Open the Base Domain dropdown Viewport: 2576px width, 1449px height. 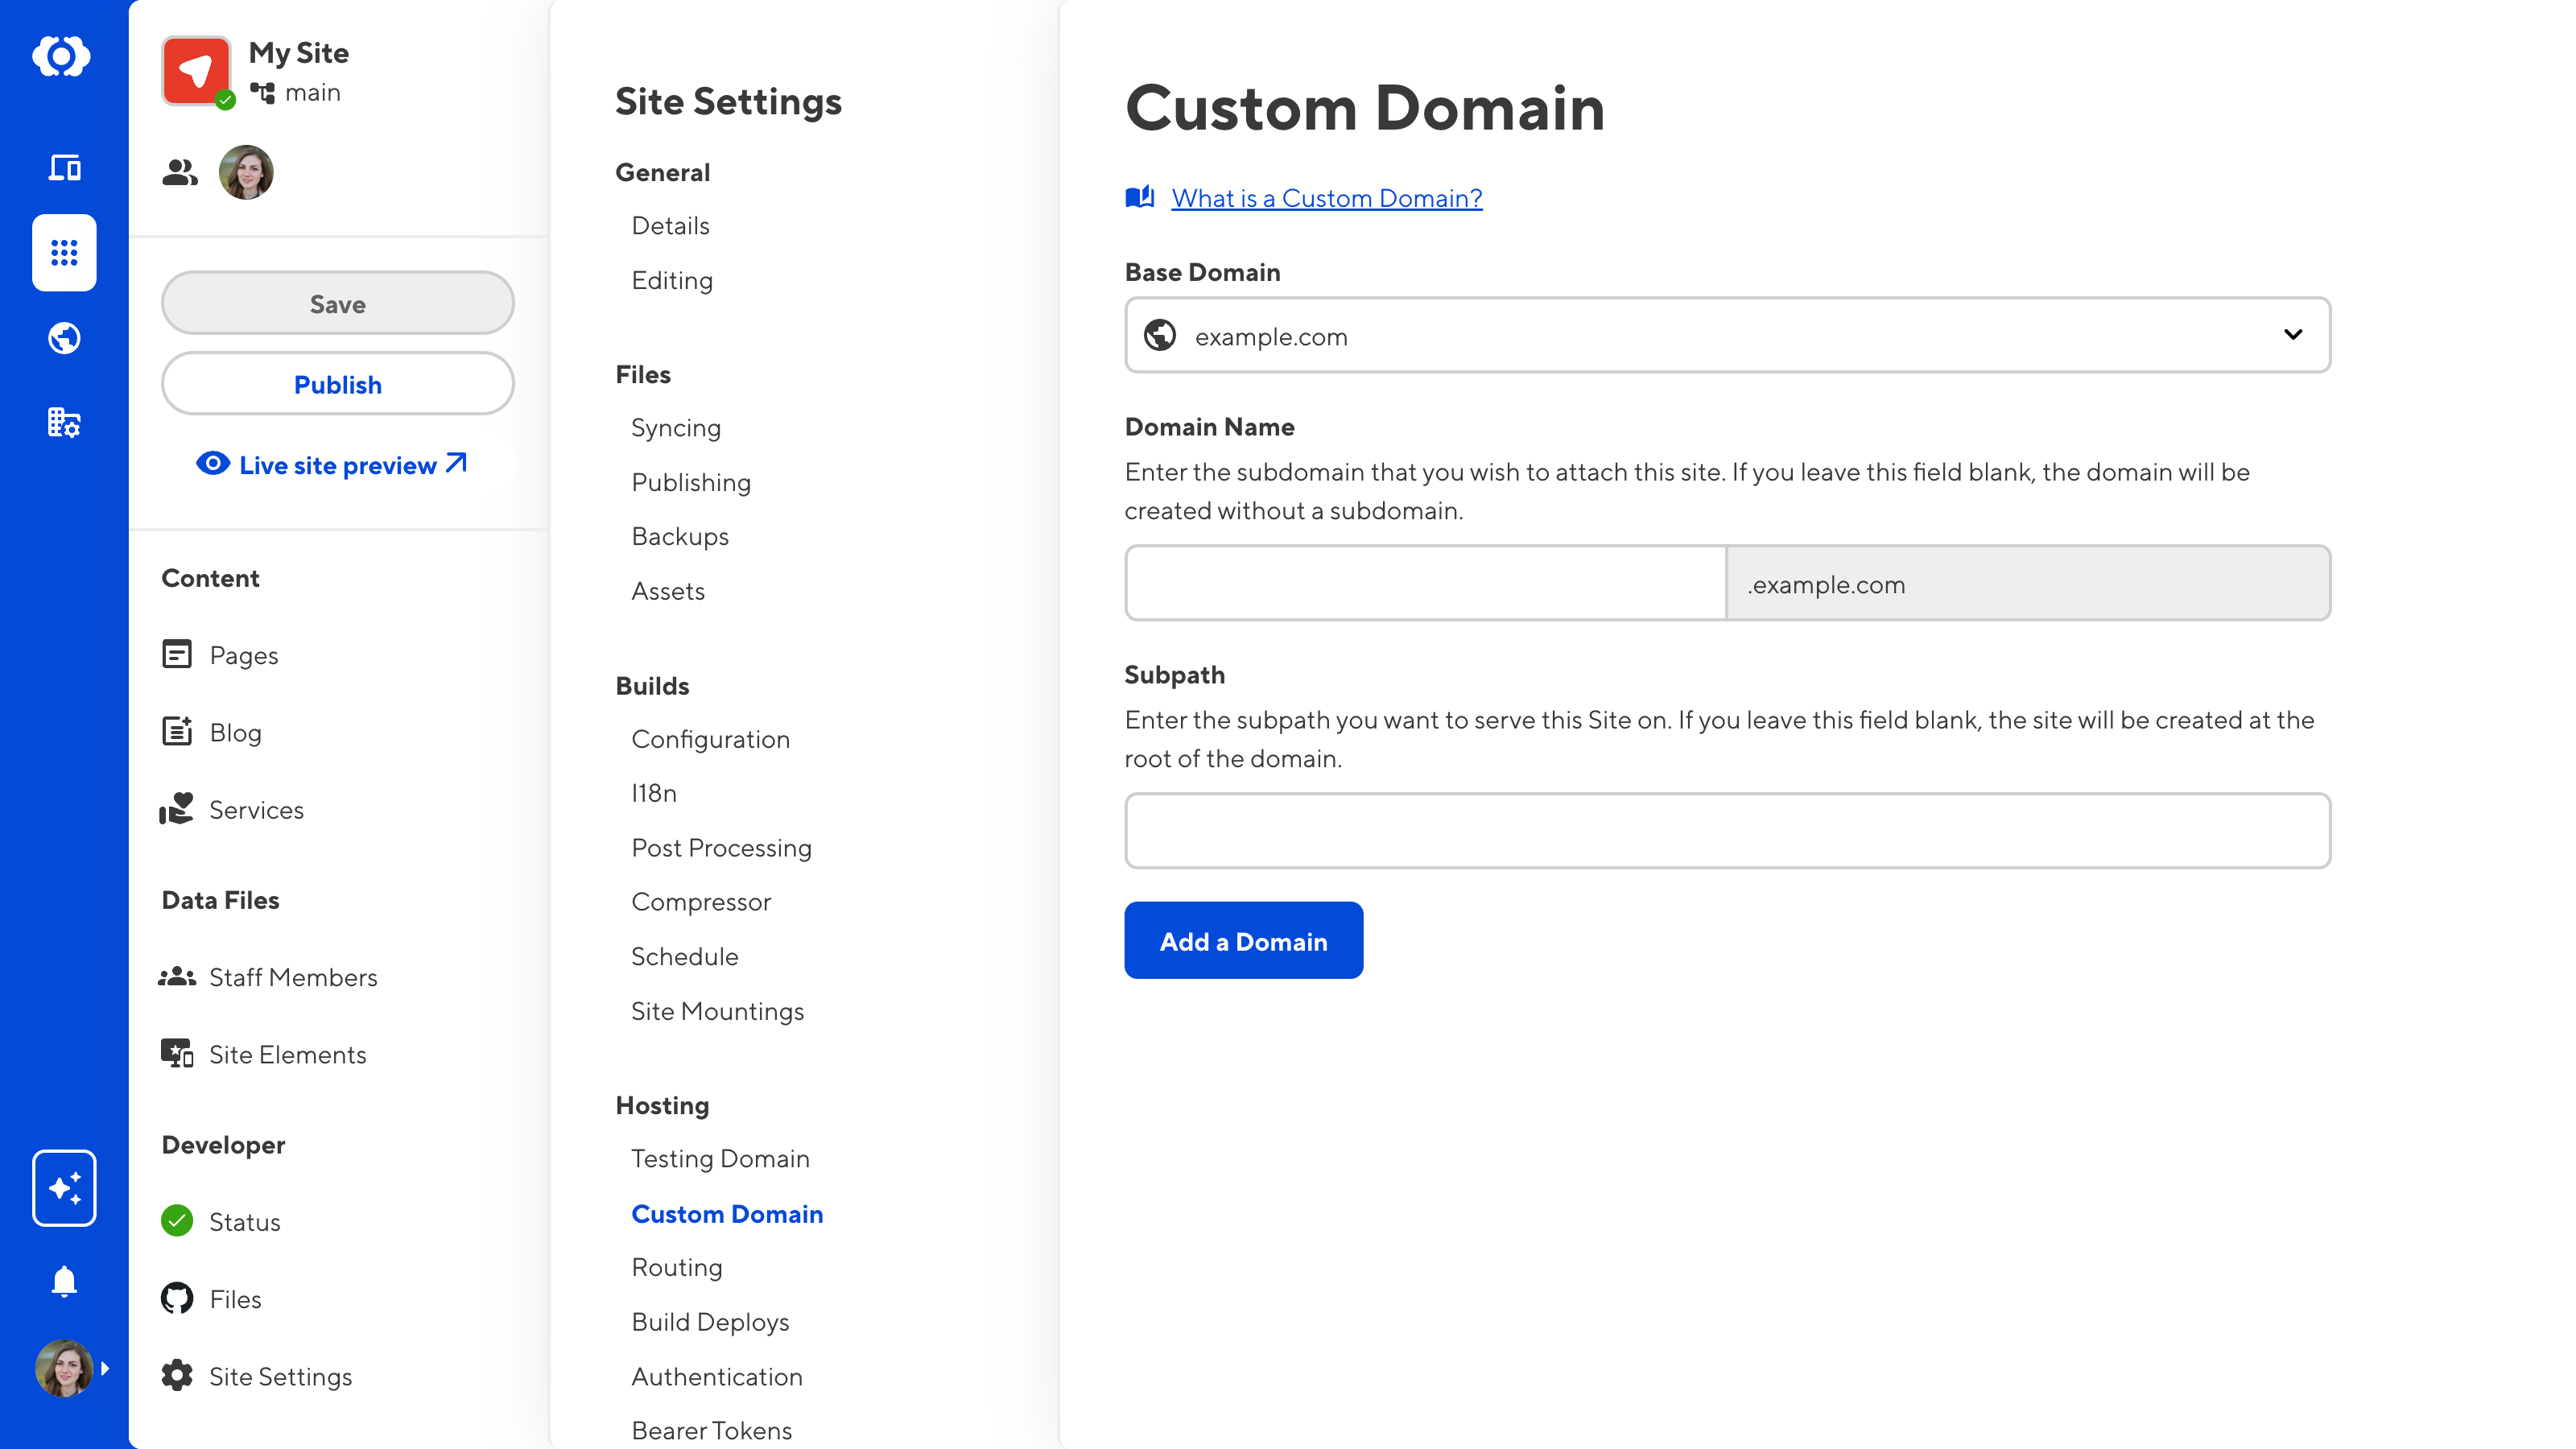coord(1726,336)
